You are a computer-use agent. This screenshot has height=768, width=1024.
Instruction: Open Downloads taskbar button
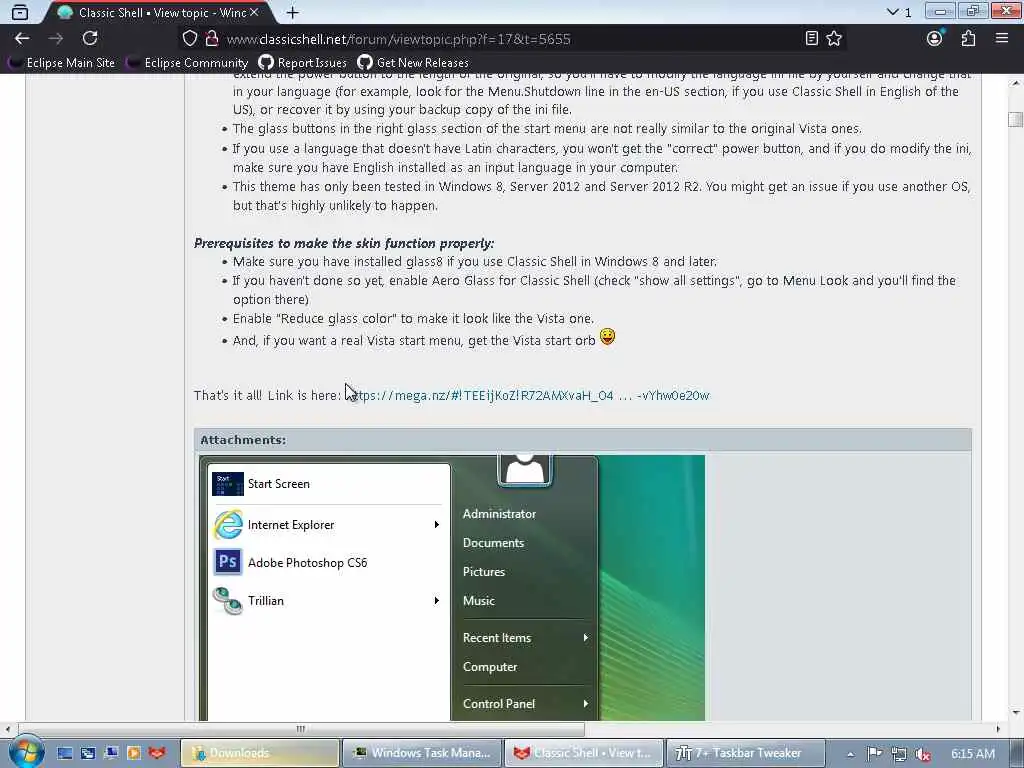coord(259,753)
